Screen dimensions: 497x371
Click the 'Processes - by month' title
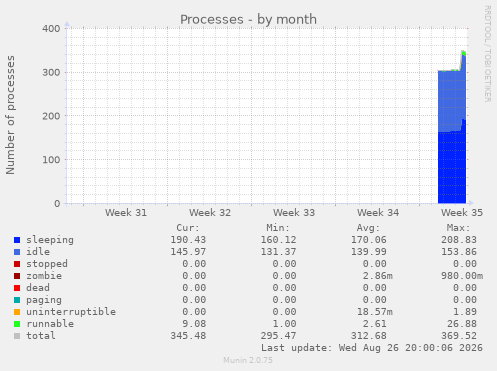coord(248,20)
